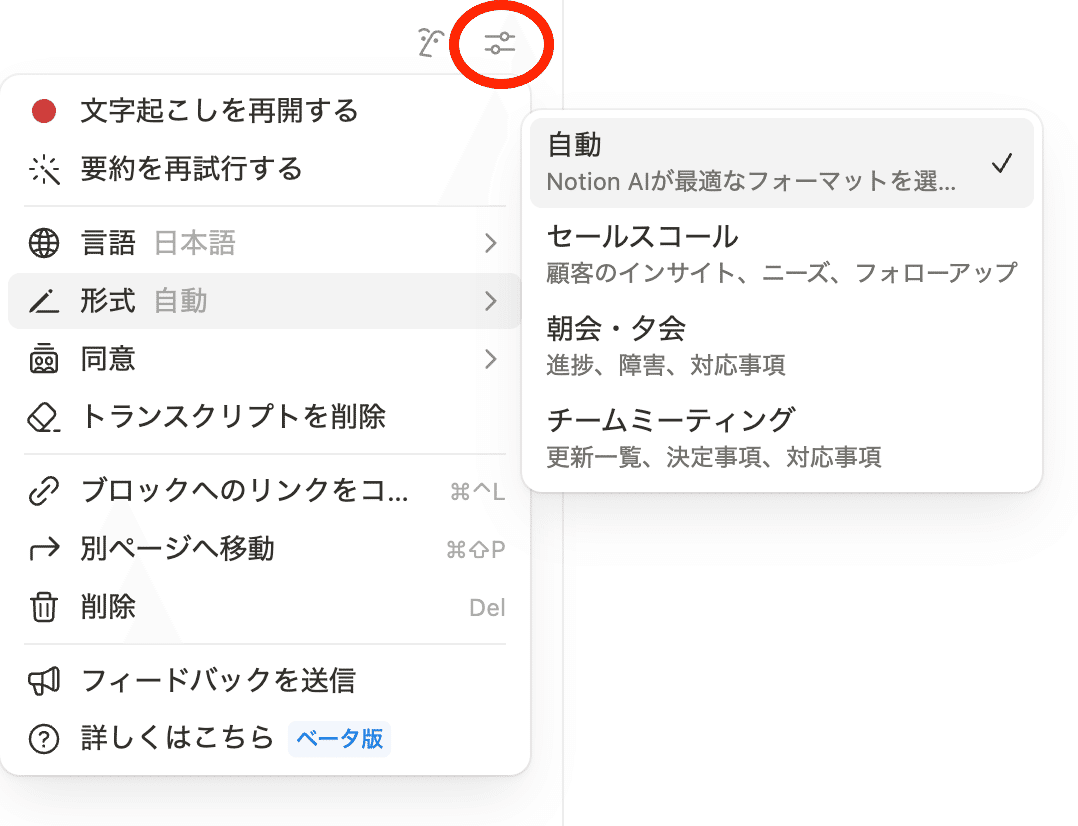Click the red record dot icon
Image resolution: width=1078 pixels, height=826 pixels.
43,111
